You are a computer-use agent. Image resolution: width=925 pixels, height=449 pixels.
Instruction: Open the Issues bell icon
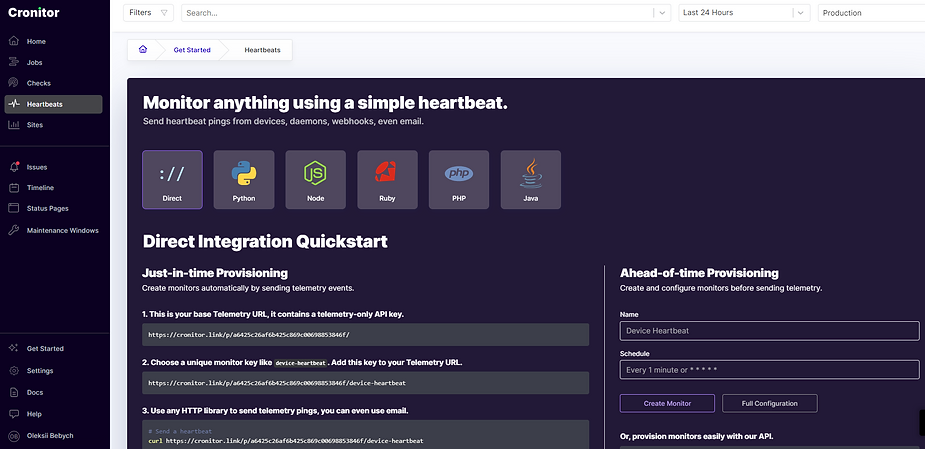(x=14, y=167)
